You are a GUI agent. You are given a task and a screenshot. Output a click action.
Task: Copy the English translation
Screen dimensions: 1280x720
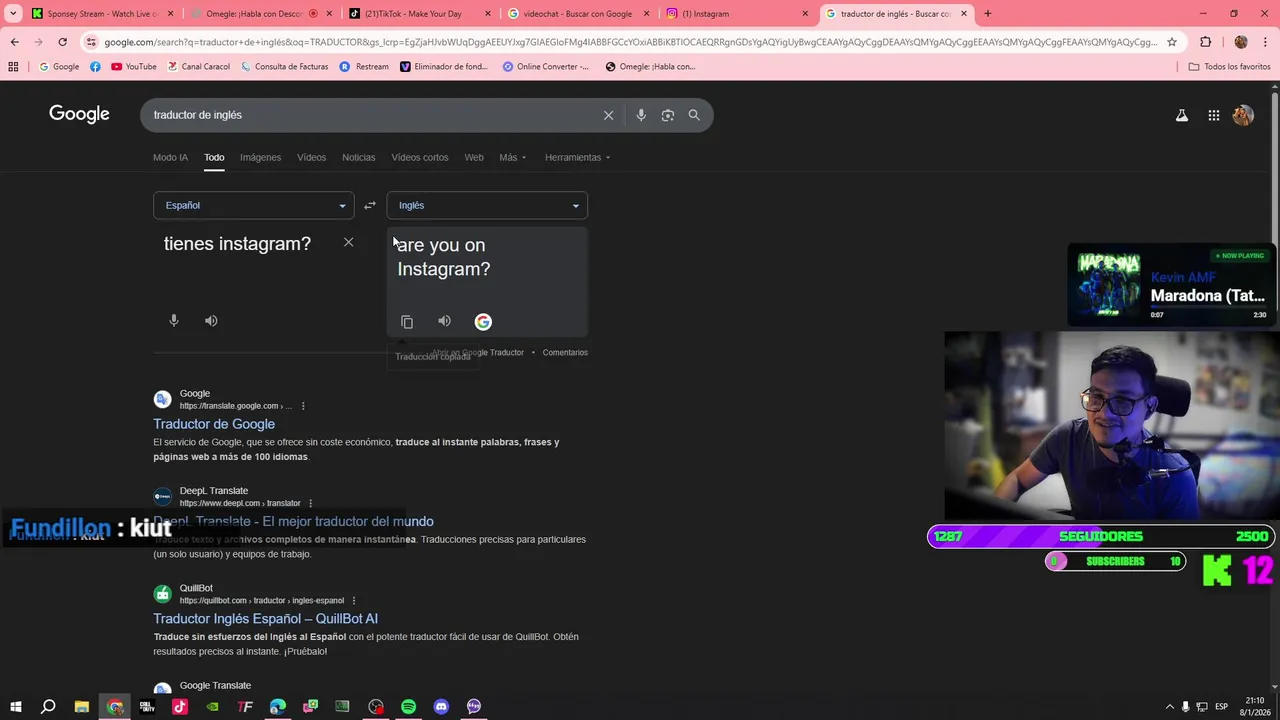[407, 322]
